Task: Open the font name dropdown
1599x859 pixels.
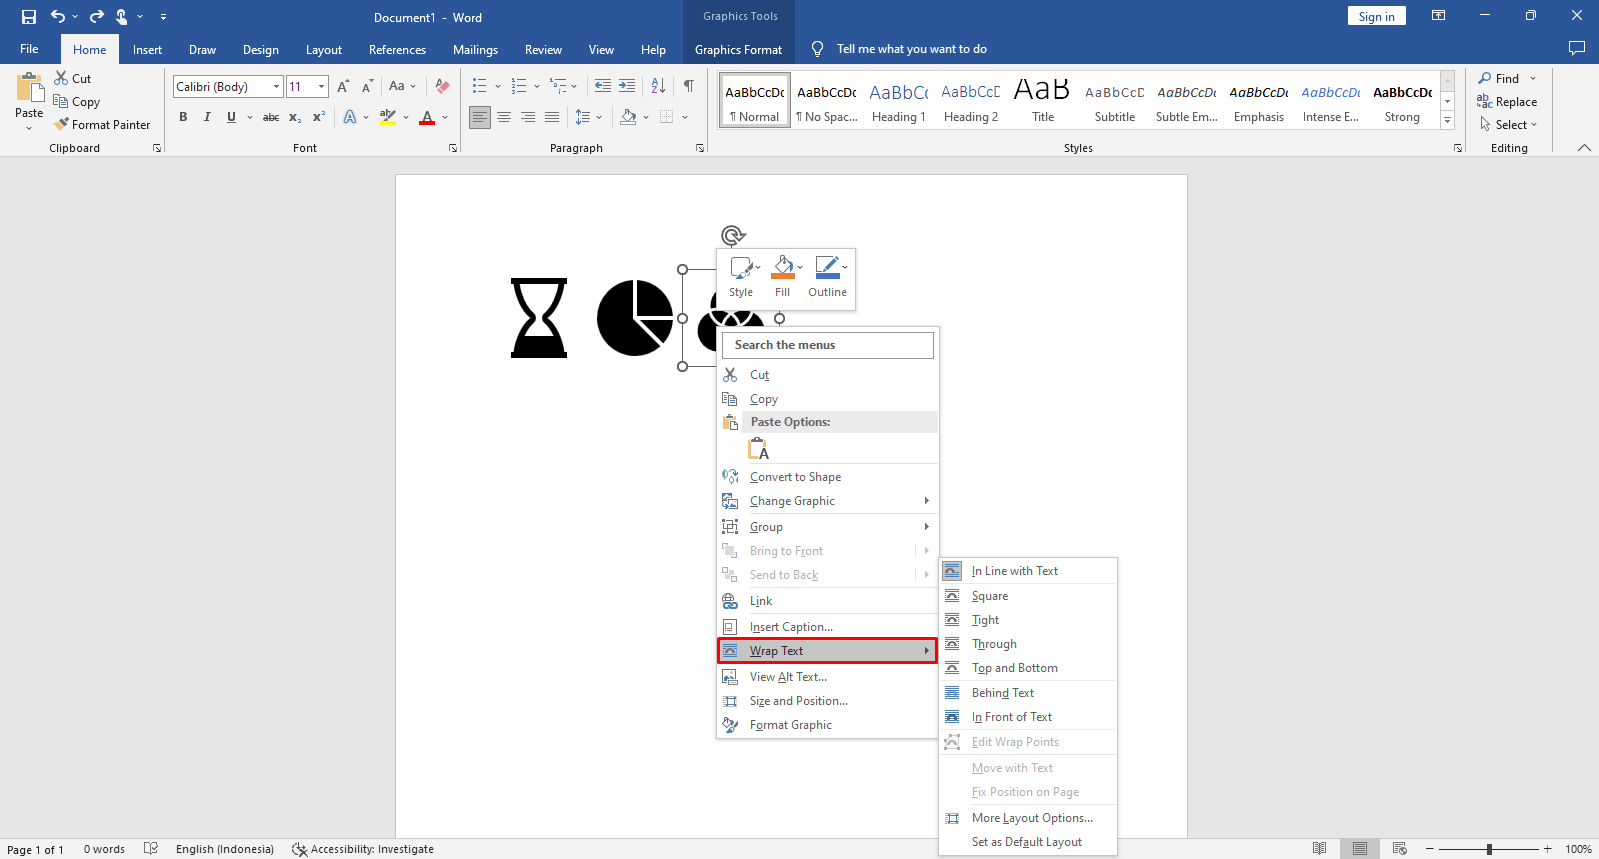Action: (277, 87)
